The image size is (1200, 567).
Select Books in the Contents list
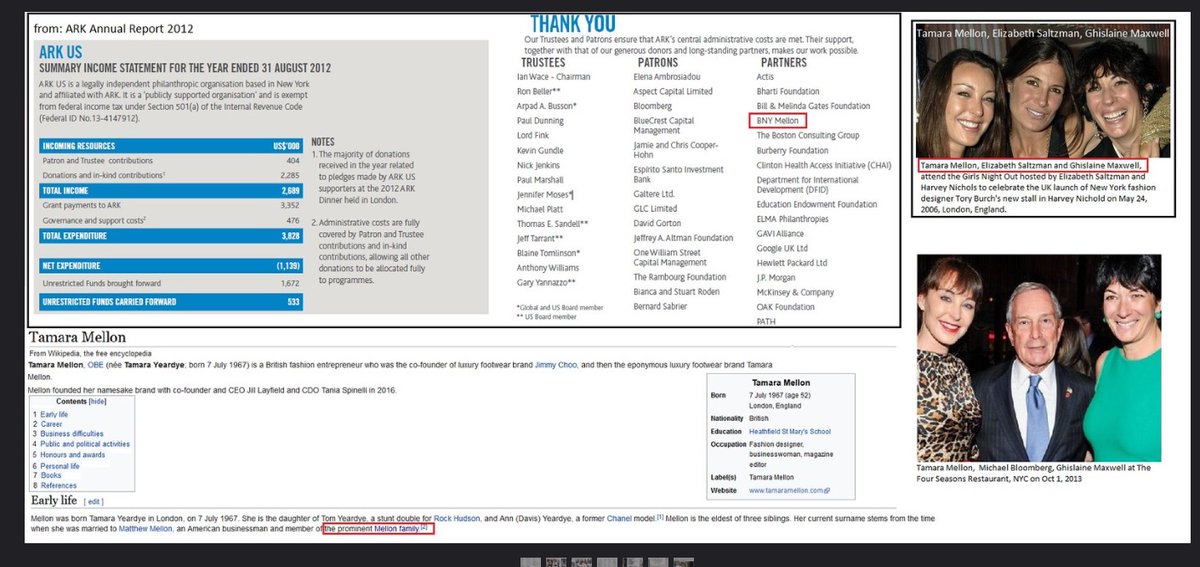tap(51, 476)
